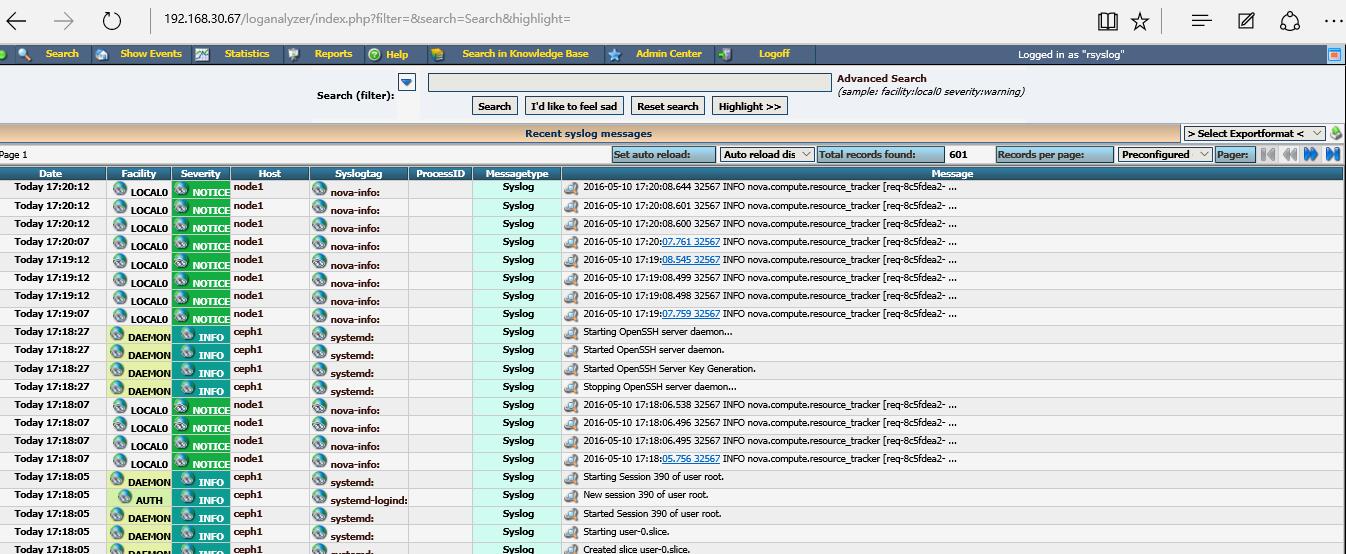The height and width of the screenshot is (554, 1346).
Task: Click the house icon beside Show Events
Action: pyautogui.click(x=102, y=55)
